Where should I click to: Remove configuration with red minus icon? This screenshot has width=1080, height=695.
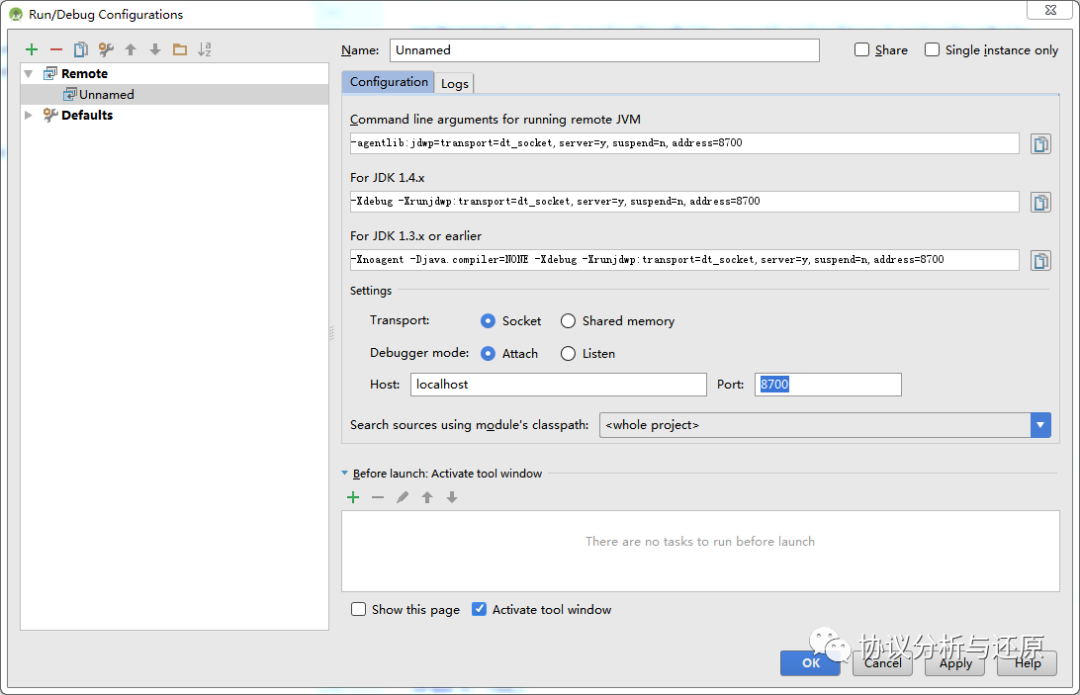56,50
